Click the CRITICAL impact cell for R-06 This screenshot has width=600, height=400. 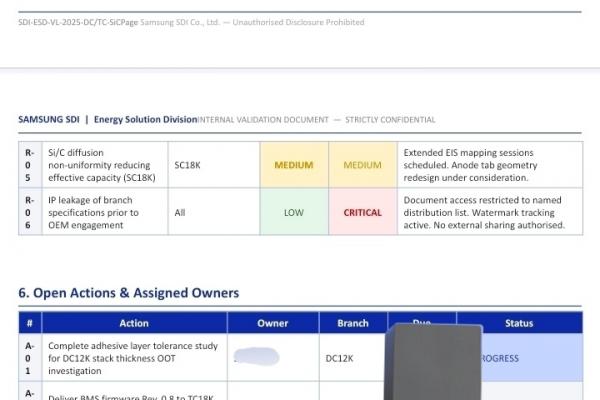(362, 212)
